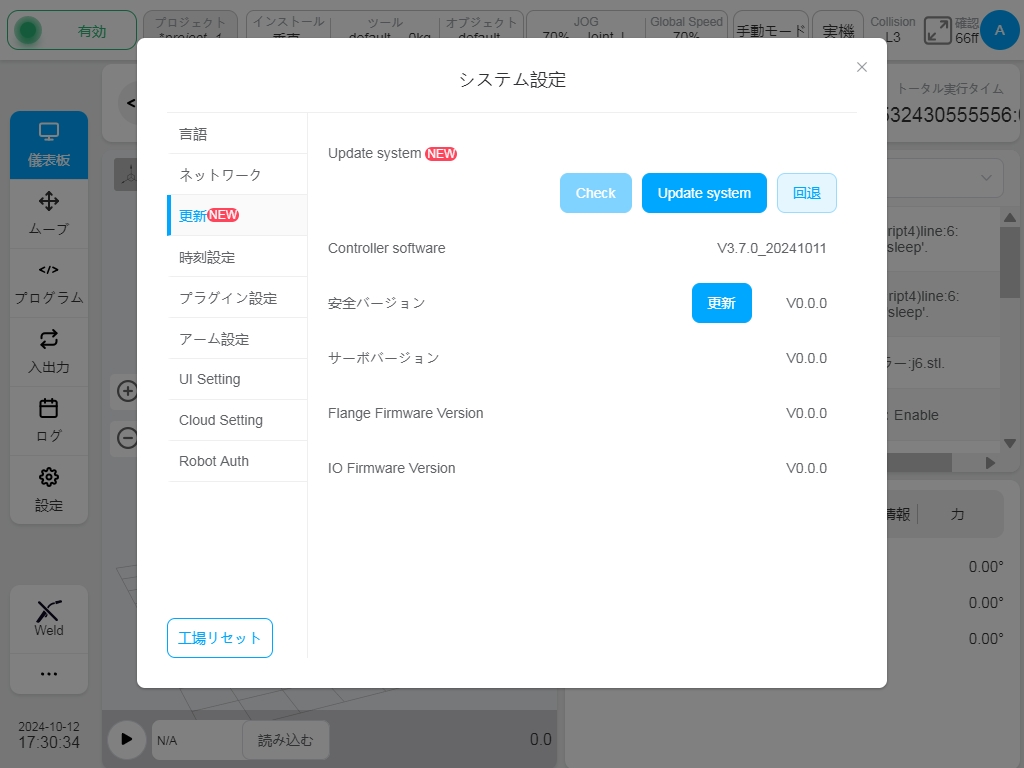This screenshot has height=768, width=1024.
Task: Click the zoom out minus icon
Action: pos(127,438)
